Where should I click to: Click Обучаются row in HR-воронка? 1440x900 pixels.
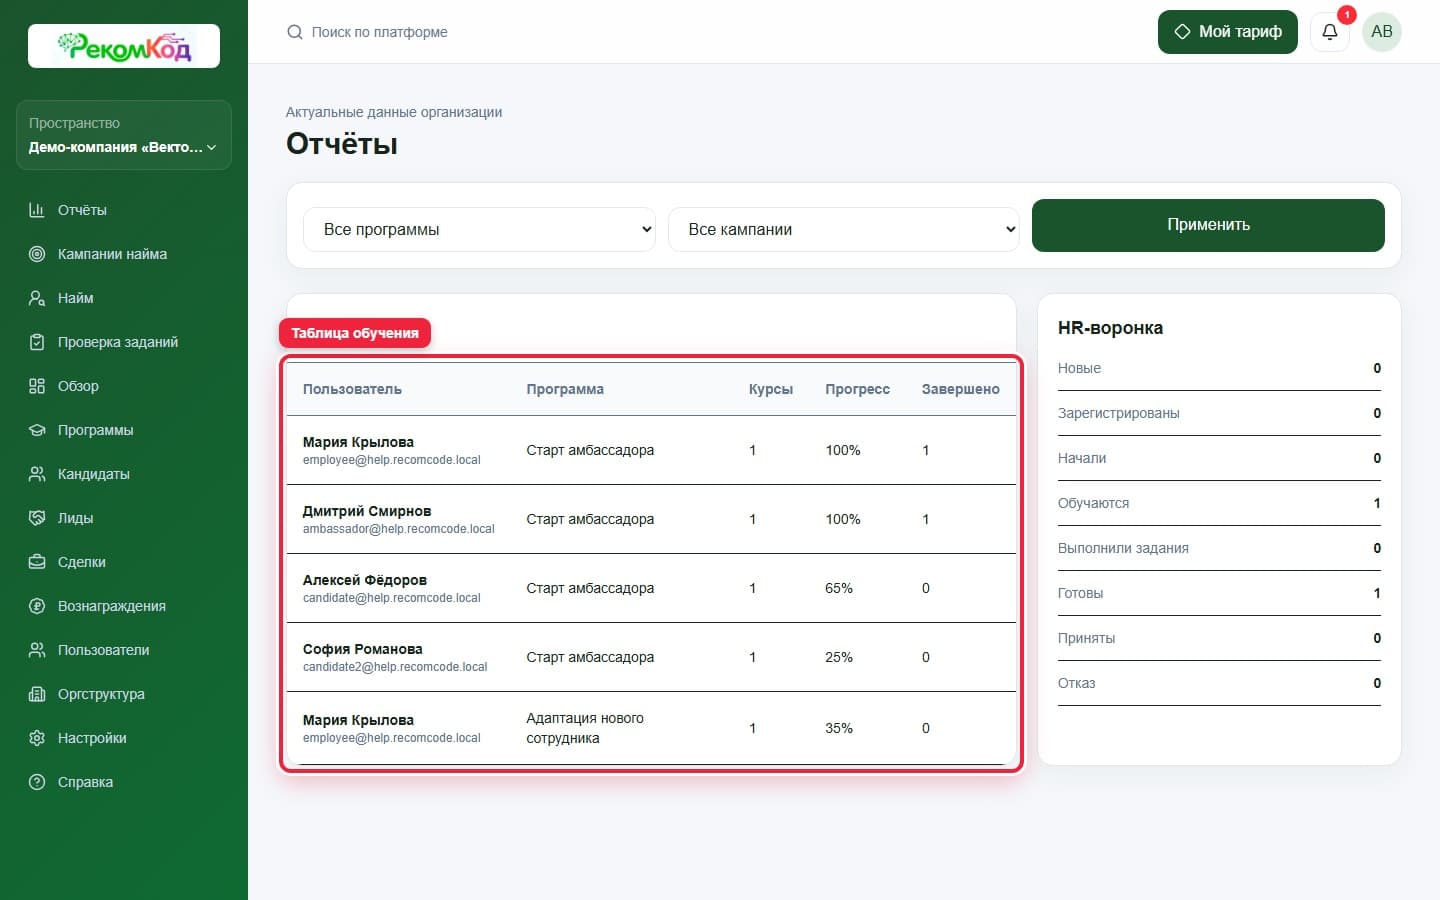(1219, 503)
